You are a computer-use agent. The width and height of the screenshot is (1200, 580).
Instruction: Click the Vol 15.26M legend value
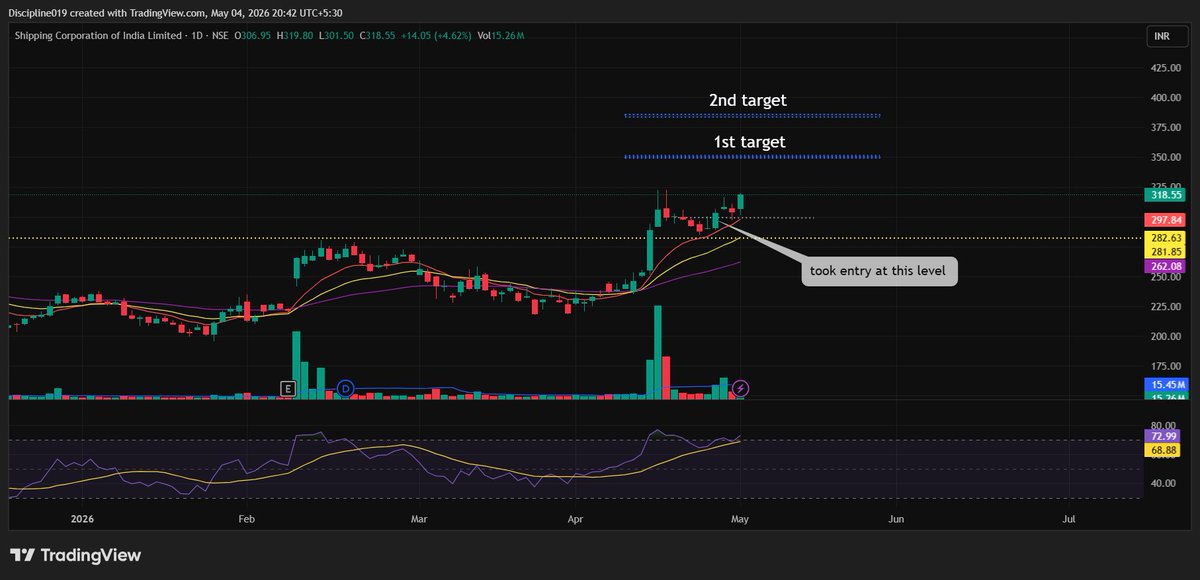coord(499,36)
